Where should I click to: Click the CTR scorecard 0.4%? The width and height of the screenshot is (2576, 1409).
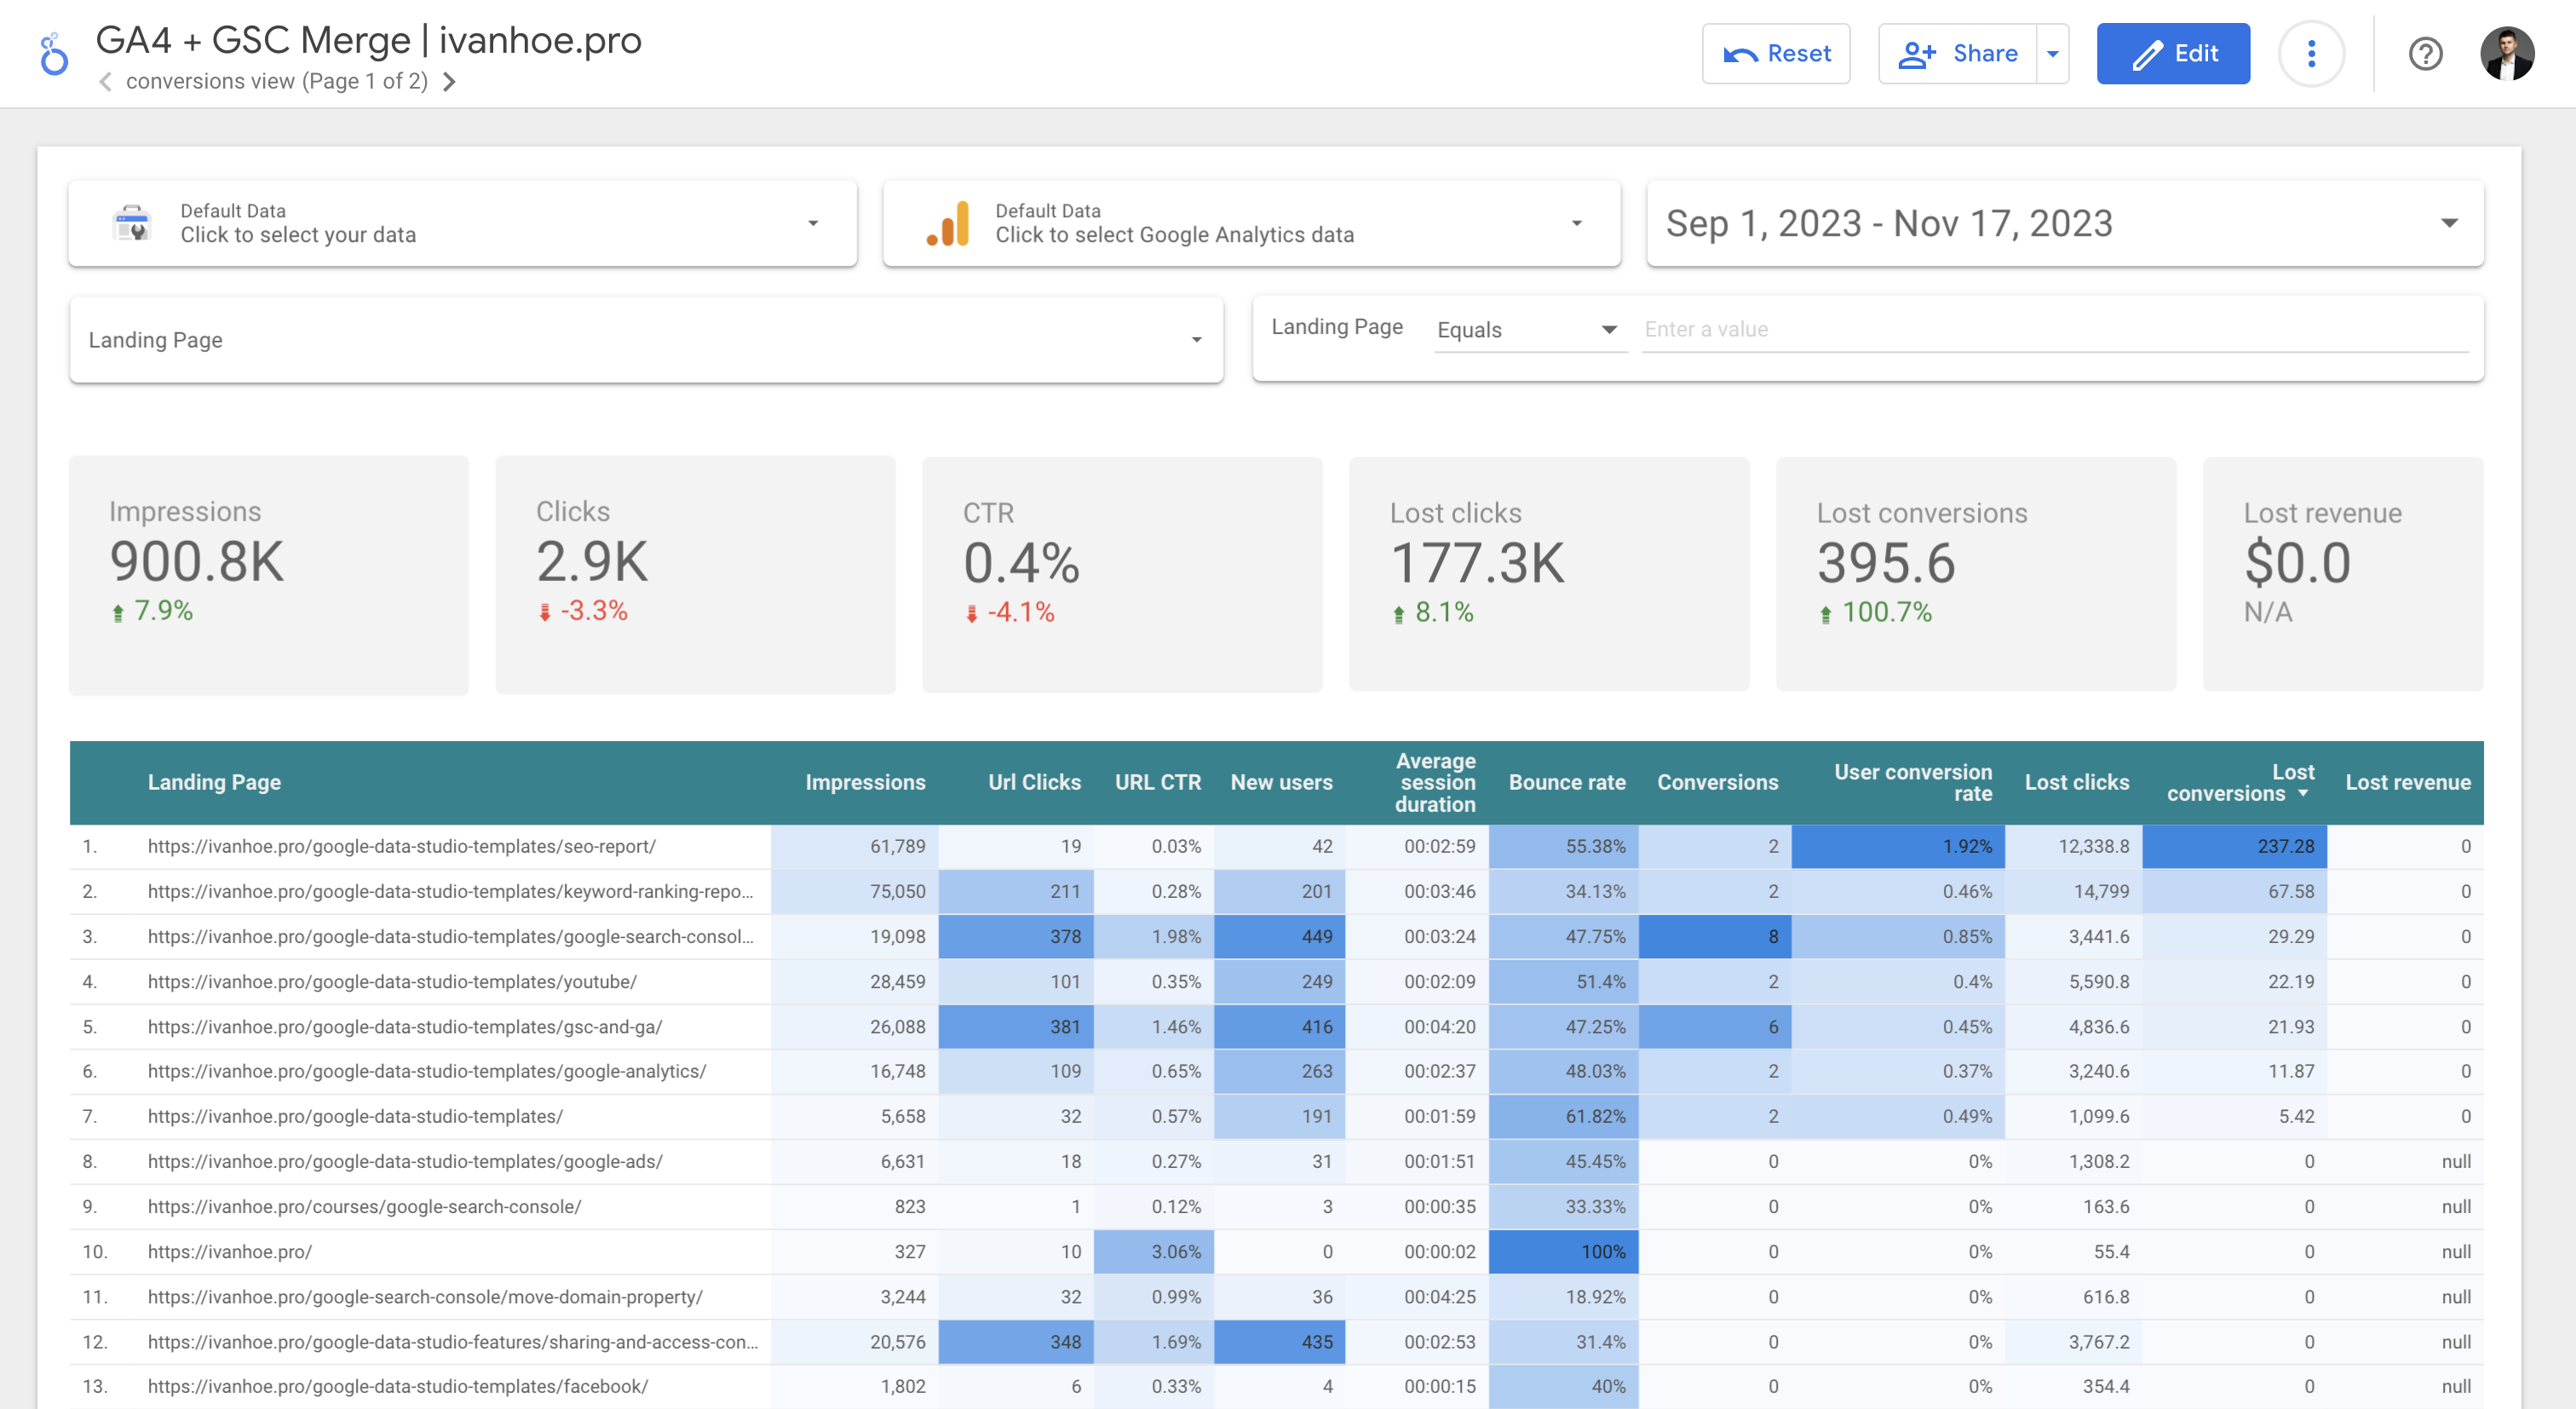[x=1122, y=575]
